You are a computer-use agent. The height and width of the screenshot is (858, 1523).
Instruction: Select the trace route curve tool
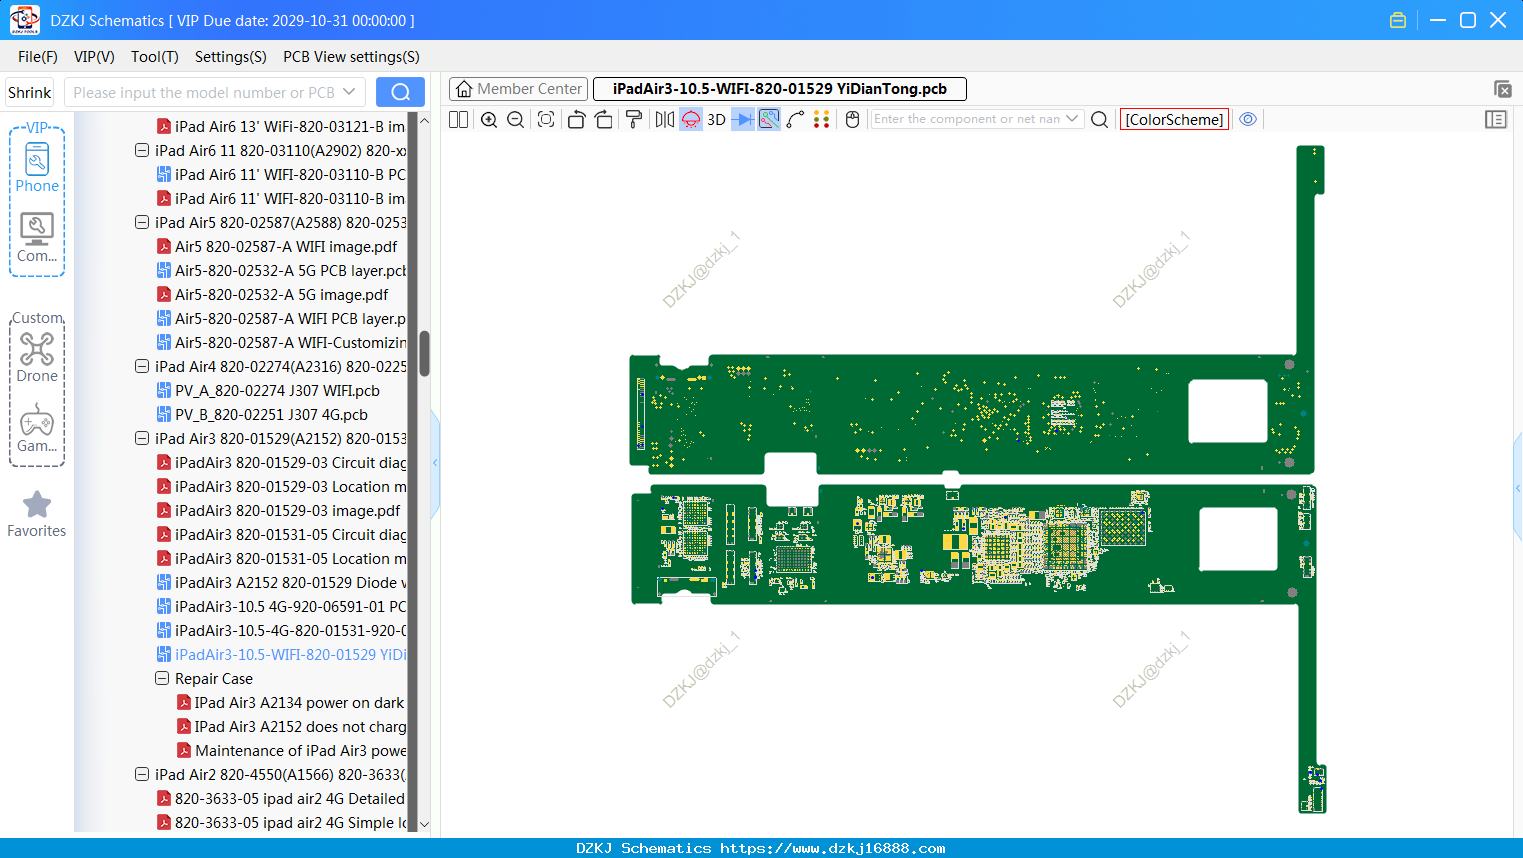point(795,119)
